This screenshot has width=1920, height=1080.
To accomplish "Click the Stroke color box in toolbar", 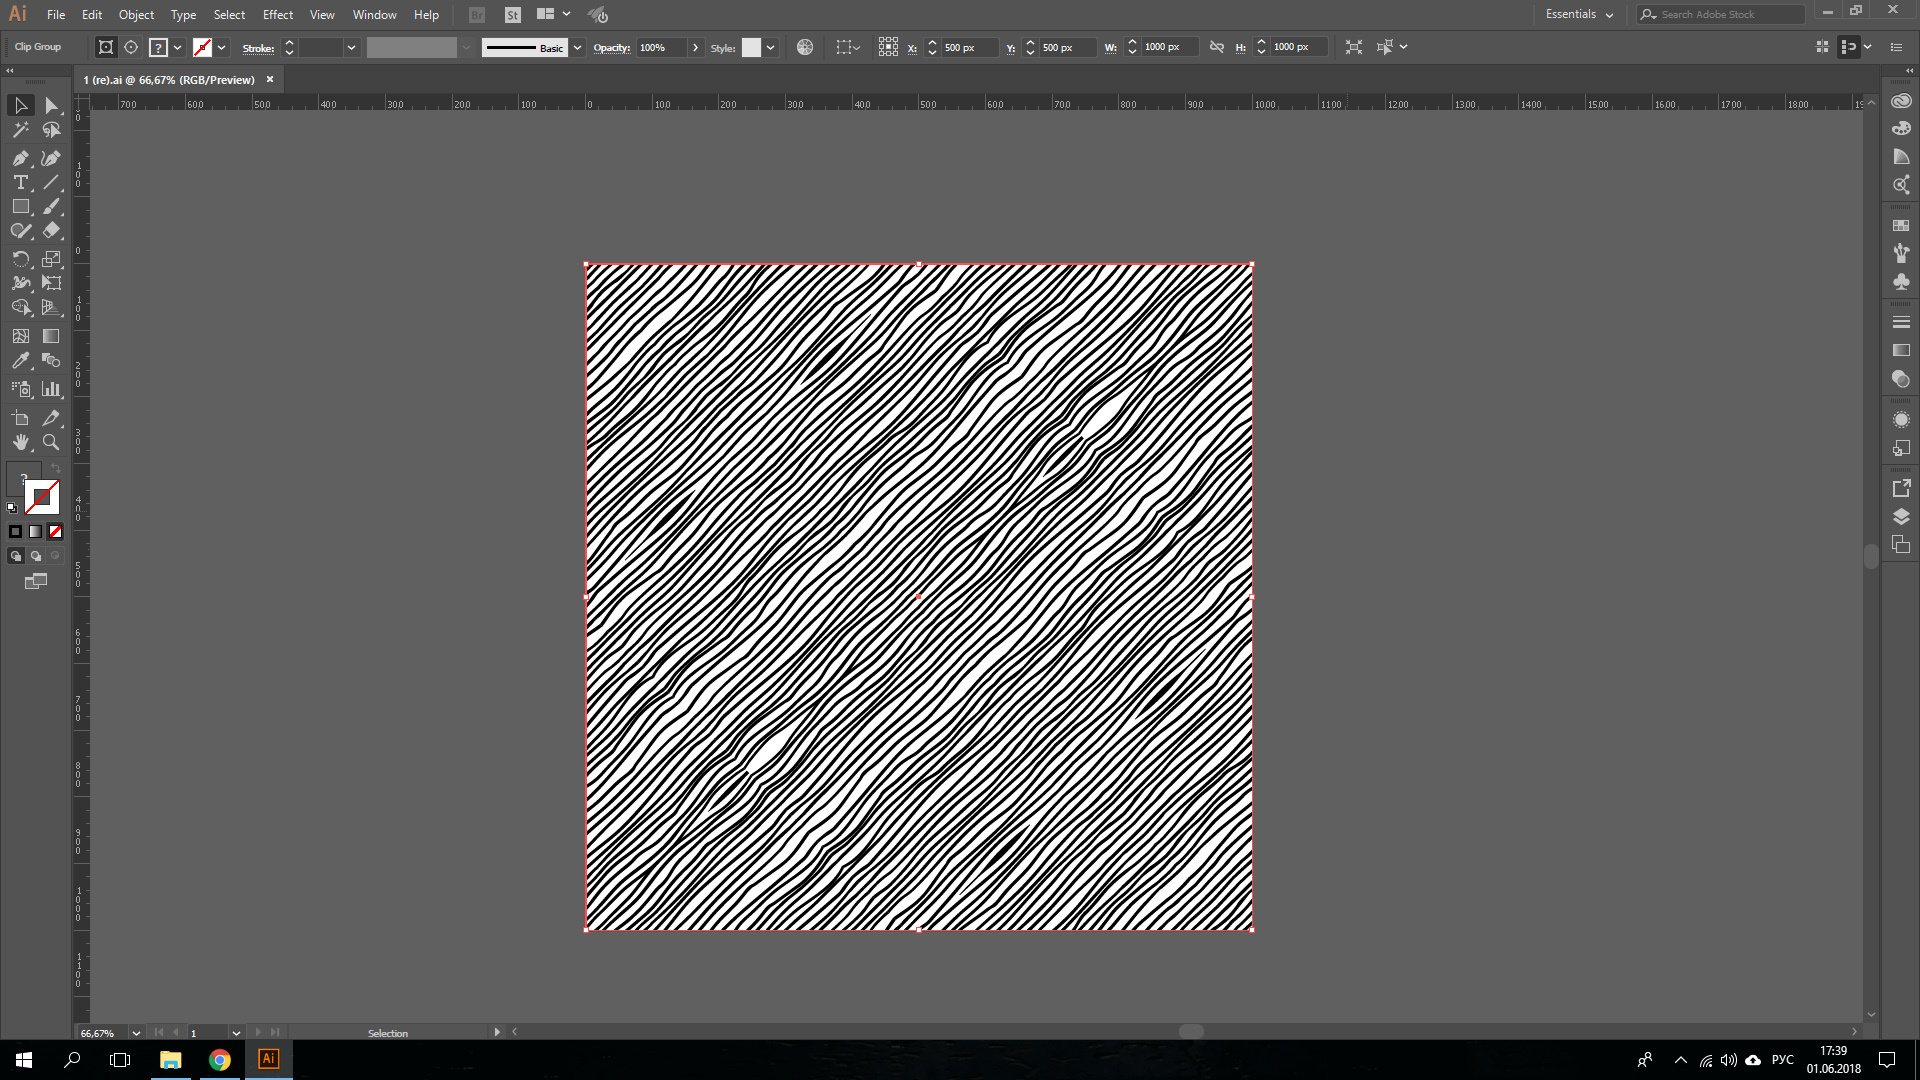I will [x=42, y=497].
